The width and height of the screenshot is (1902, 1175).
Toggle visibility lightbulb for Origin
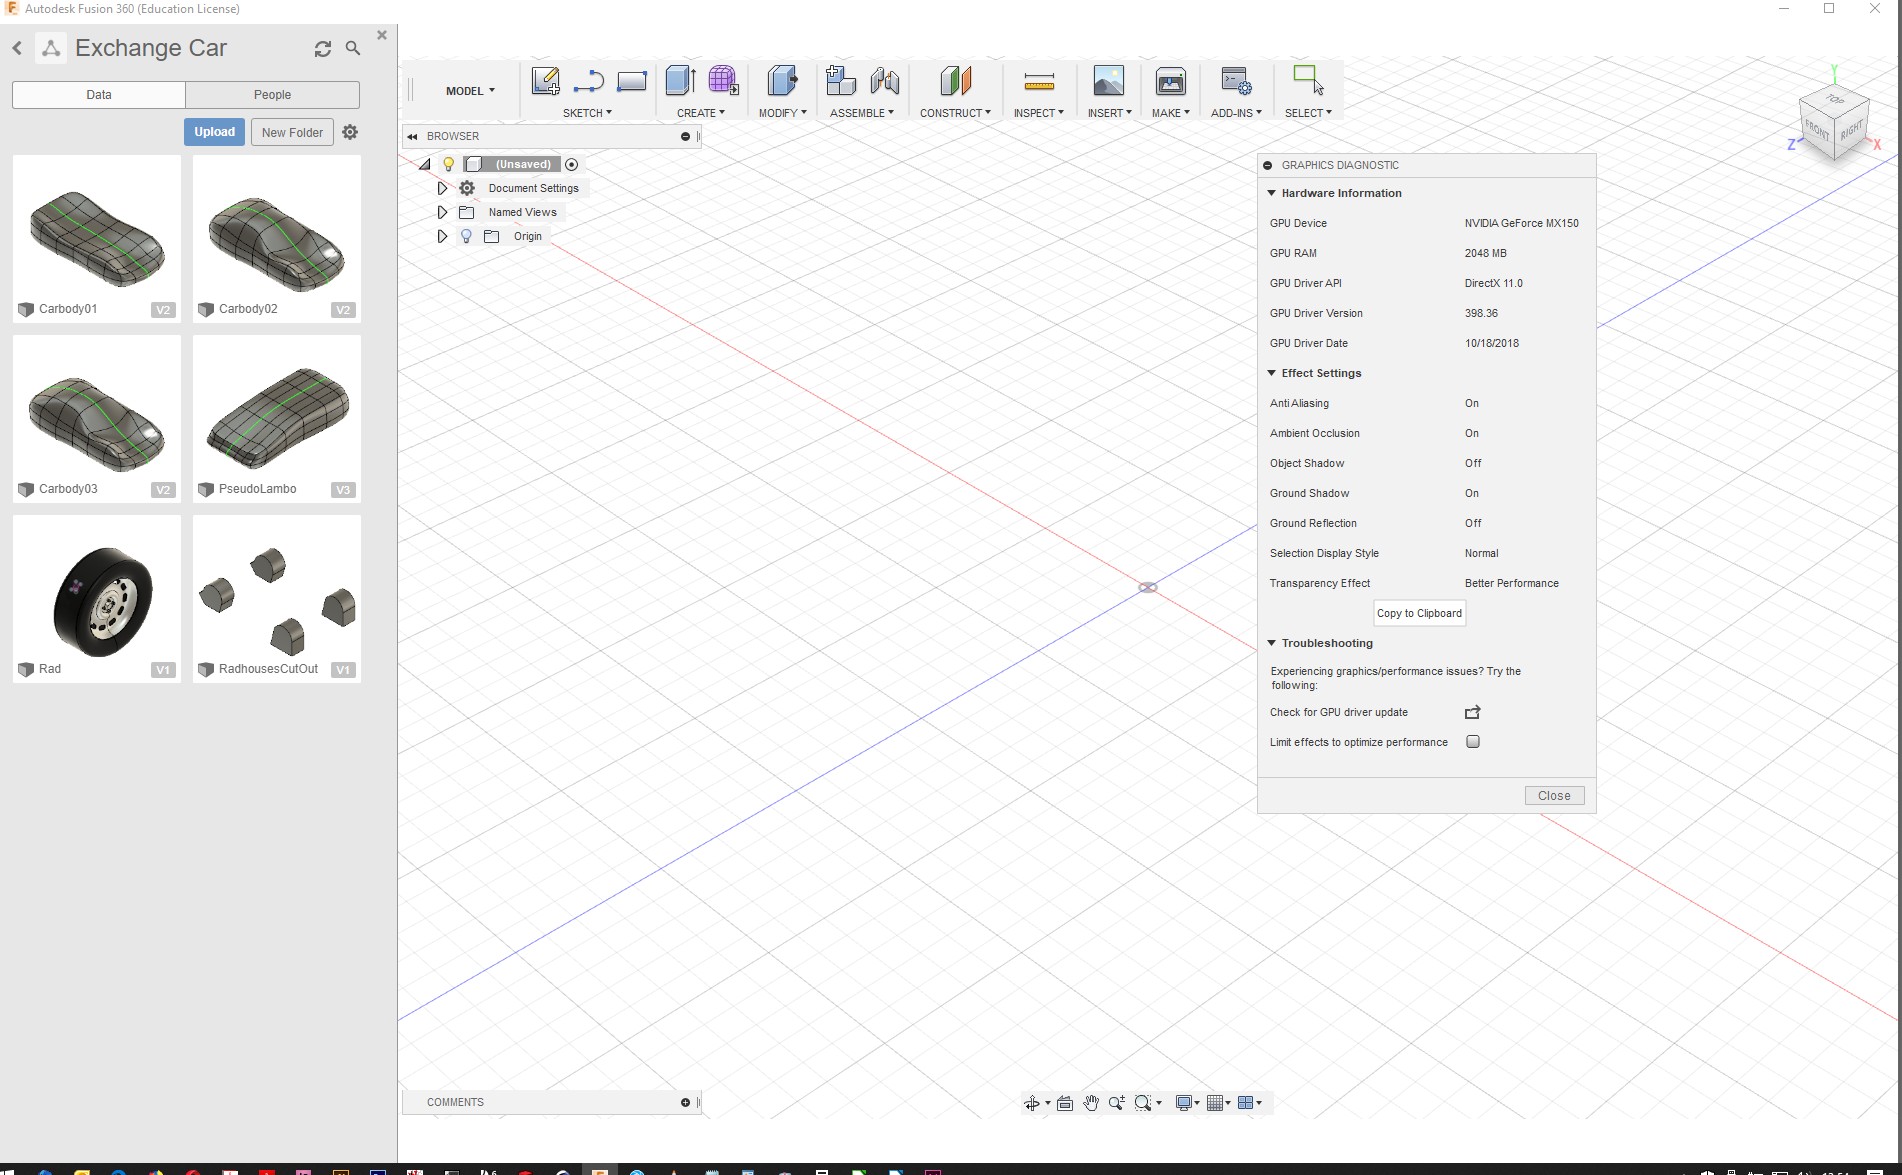click(x=466, y=237)
